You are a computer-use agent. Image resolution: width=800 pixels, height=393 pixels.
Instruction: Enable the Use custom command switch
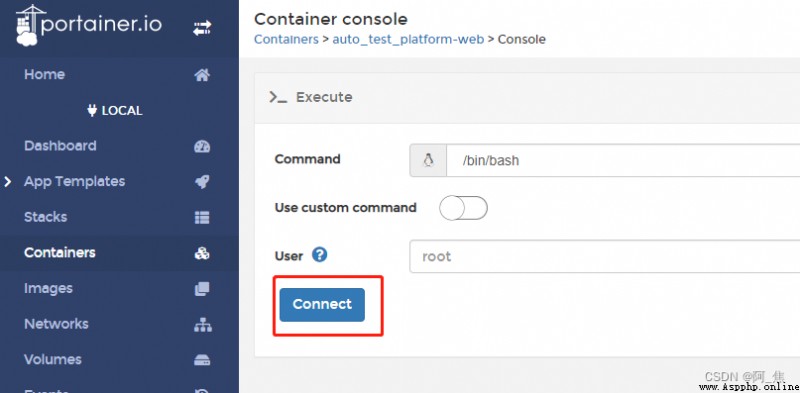[x=463, y=208]
